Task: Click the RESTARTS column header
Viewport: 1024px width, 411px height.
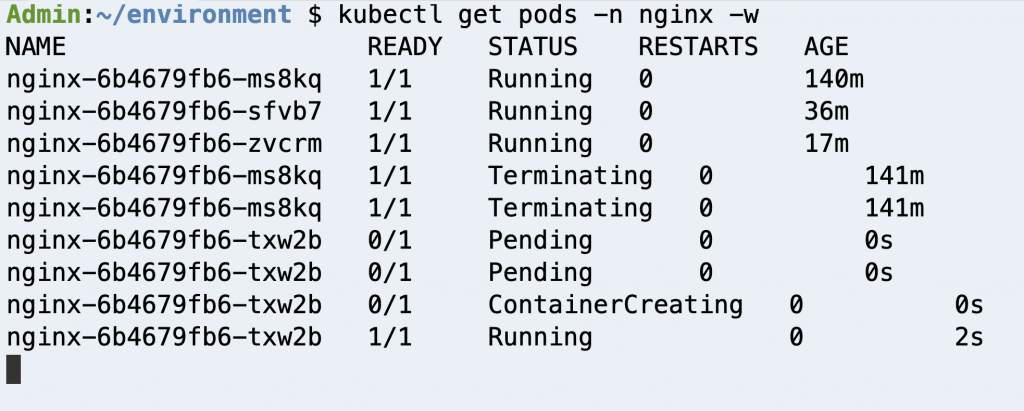Action: [x=698, y=47]
